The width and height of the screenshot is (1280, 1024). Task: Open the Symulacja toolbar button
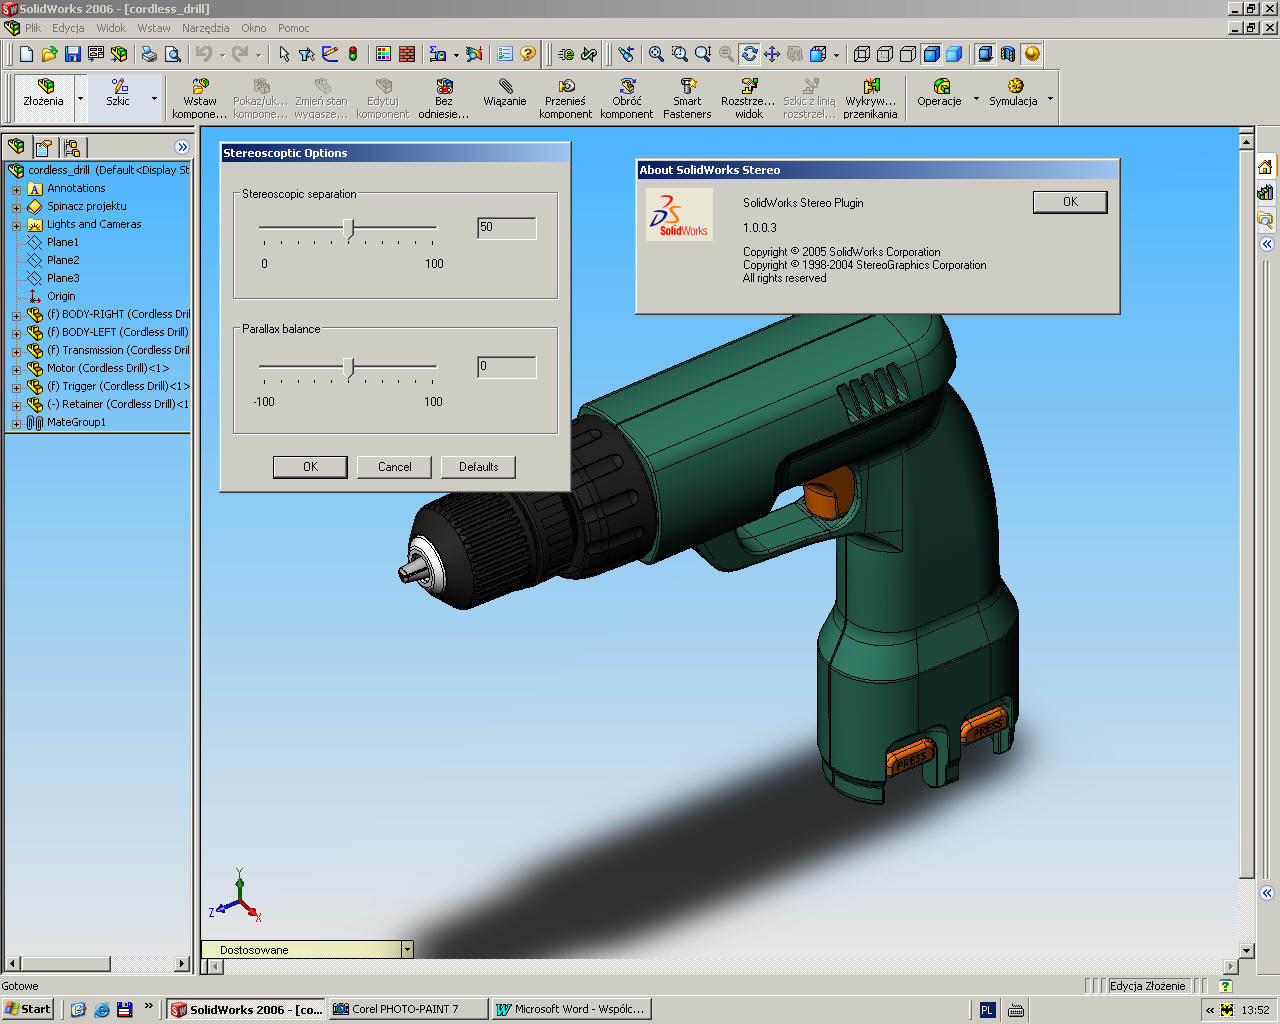1013,92
